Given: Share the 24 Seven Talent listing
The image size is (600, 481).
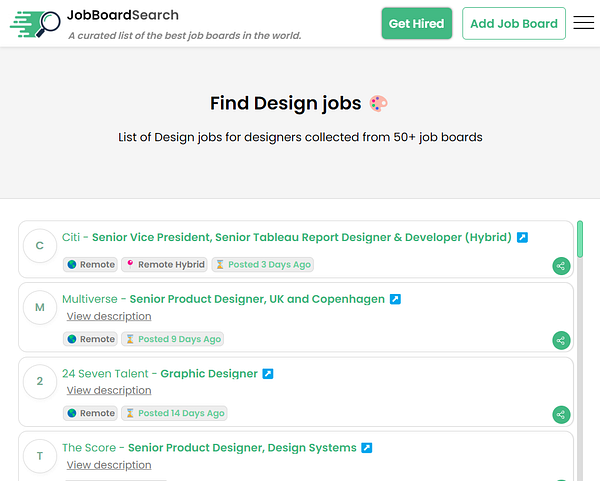Looking at the screenshot, I should 561,414.
